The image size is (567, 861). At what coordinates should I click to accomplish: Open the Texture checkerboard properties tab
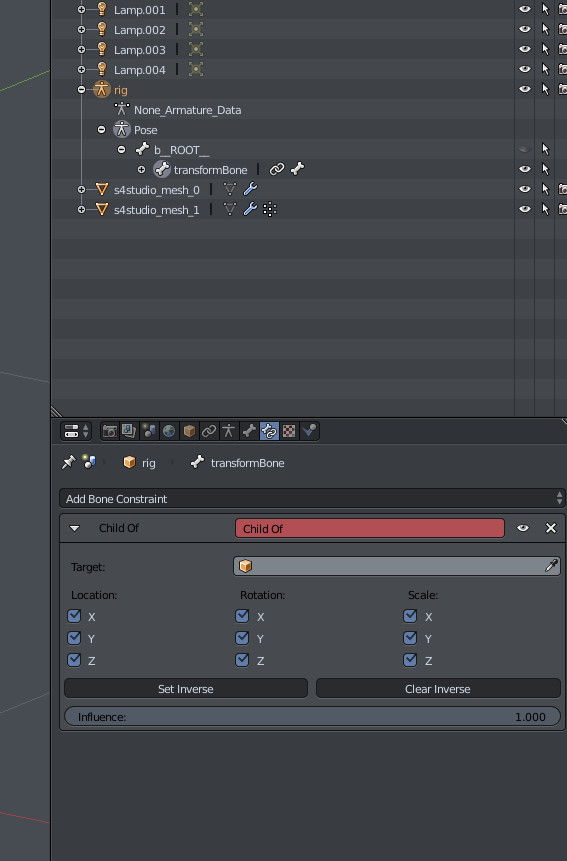(x=289, y=431)
